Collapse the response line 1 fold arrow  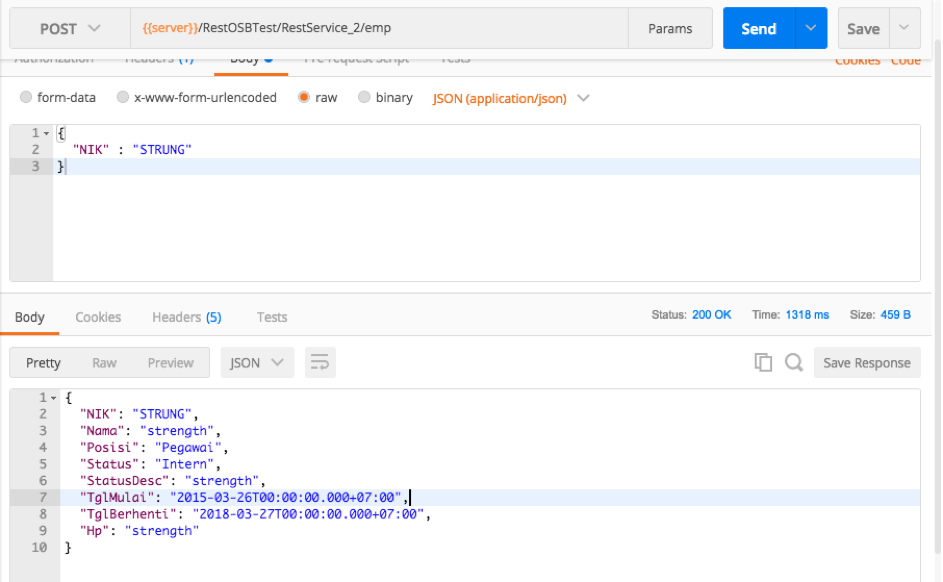click(x=54, y=398)
